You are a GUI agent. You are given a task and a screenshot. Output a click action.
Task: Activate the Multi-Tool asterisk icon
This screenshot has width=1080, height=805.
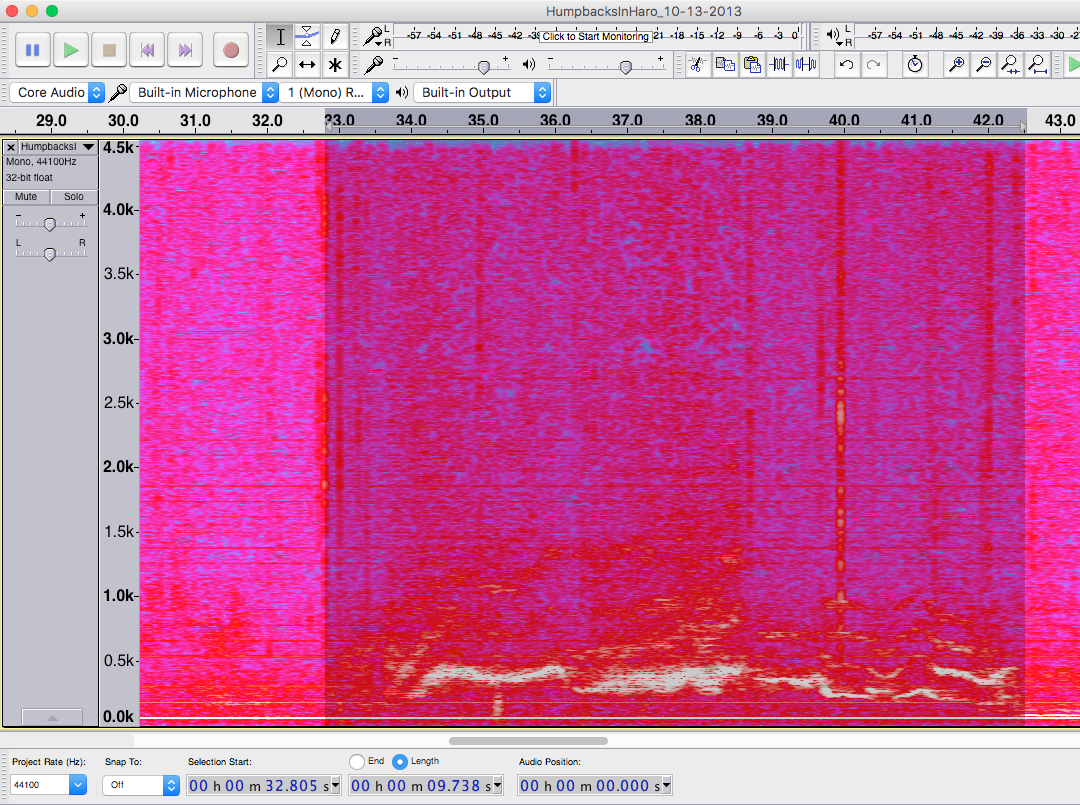[x=334, y=65]
